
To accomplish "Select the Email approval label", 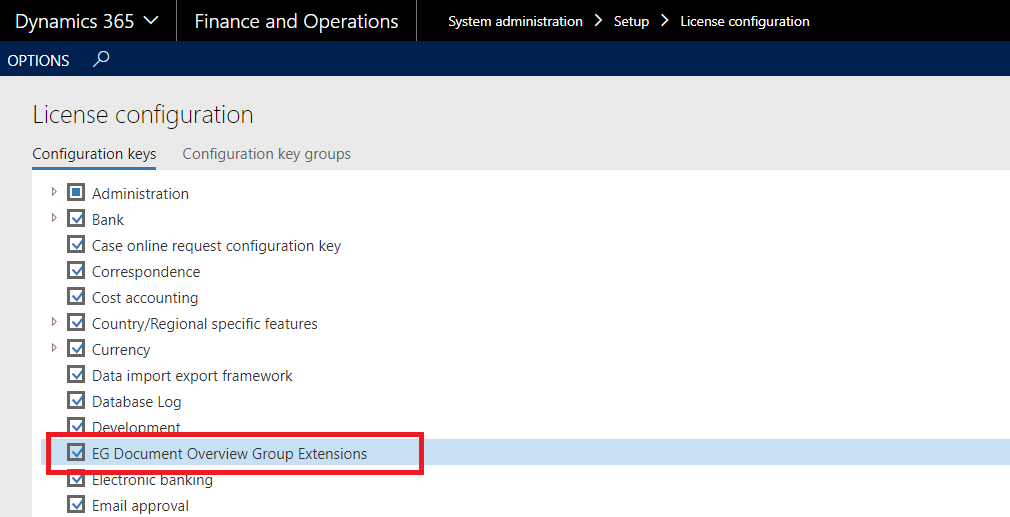I will [140, 506].
